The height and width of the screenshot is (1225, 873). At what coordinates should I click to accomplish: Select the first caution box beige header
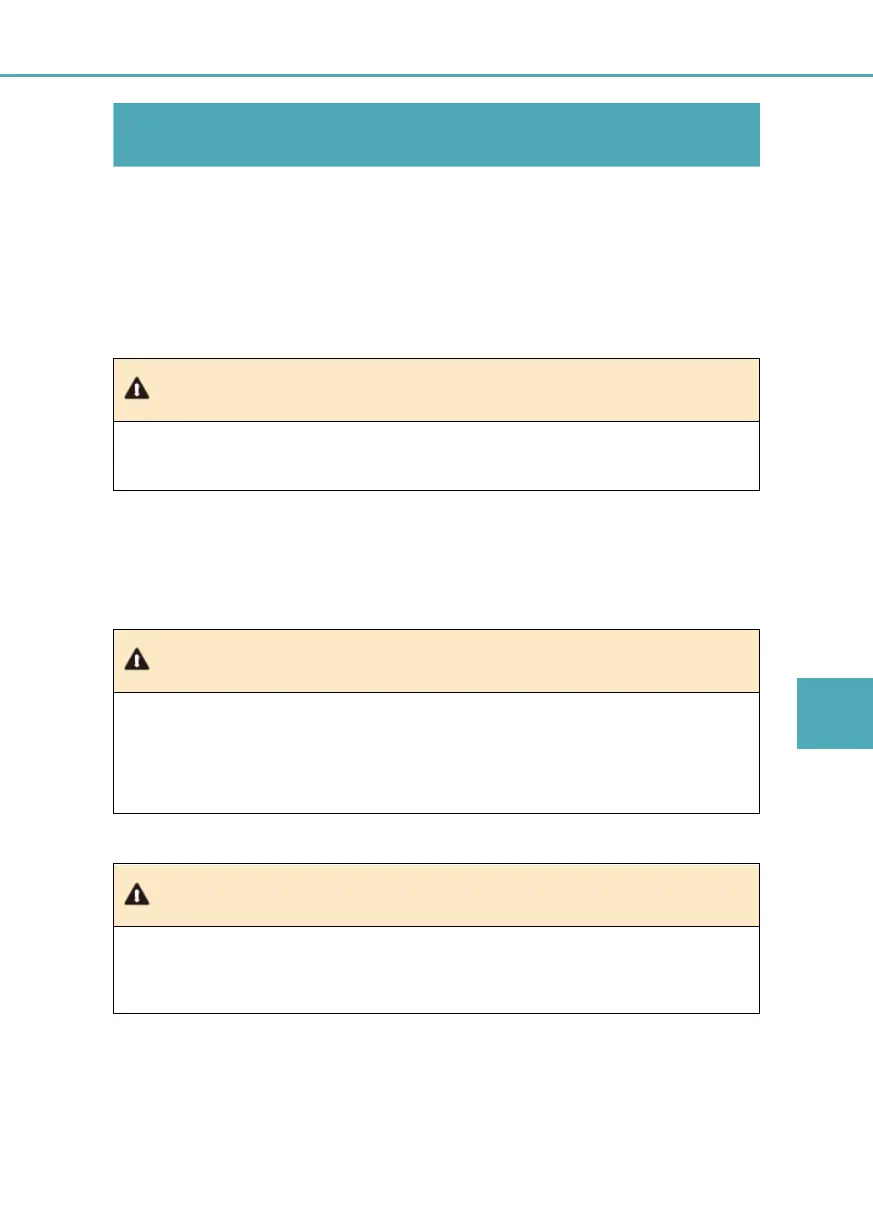click(436, 390)
